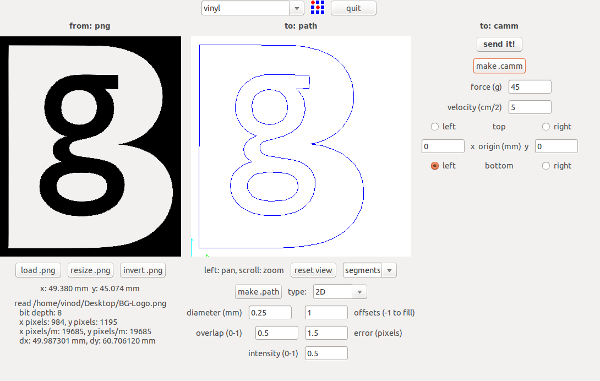The height and width of the screenshot is (381, 600).
Task: Click the velocity input field
Action: (530, 107)
